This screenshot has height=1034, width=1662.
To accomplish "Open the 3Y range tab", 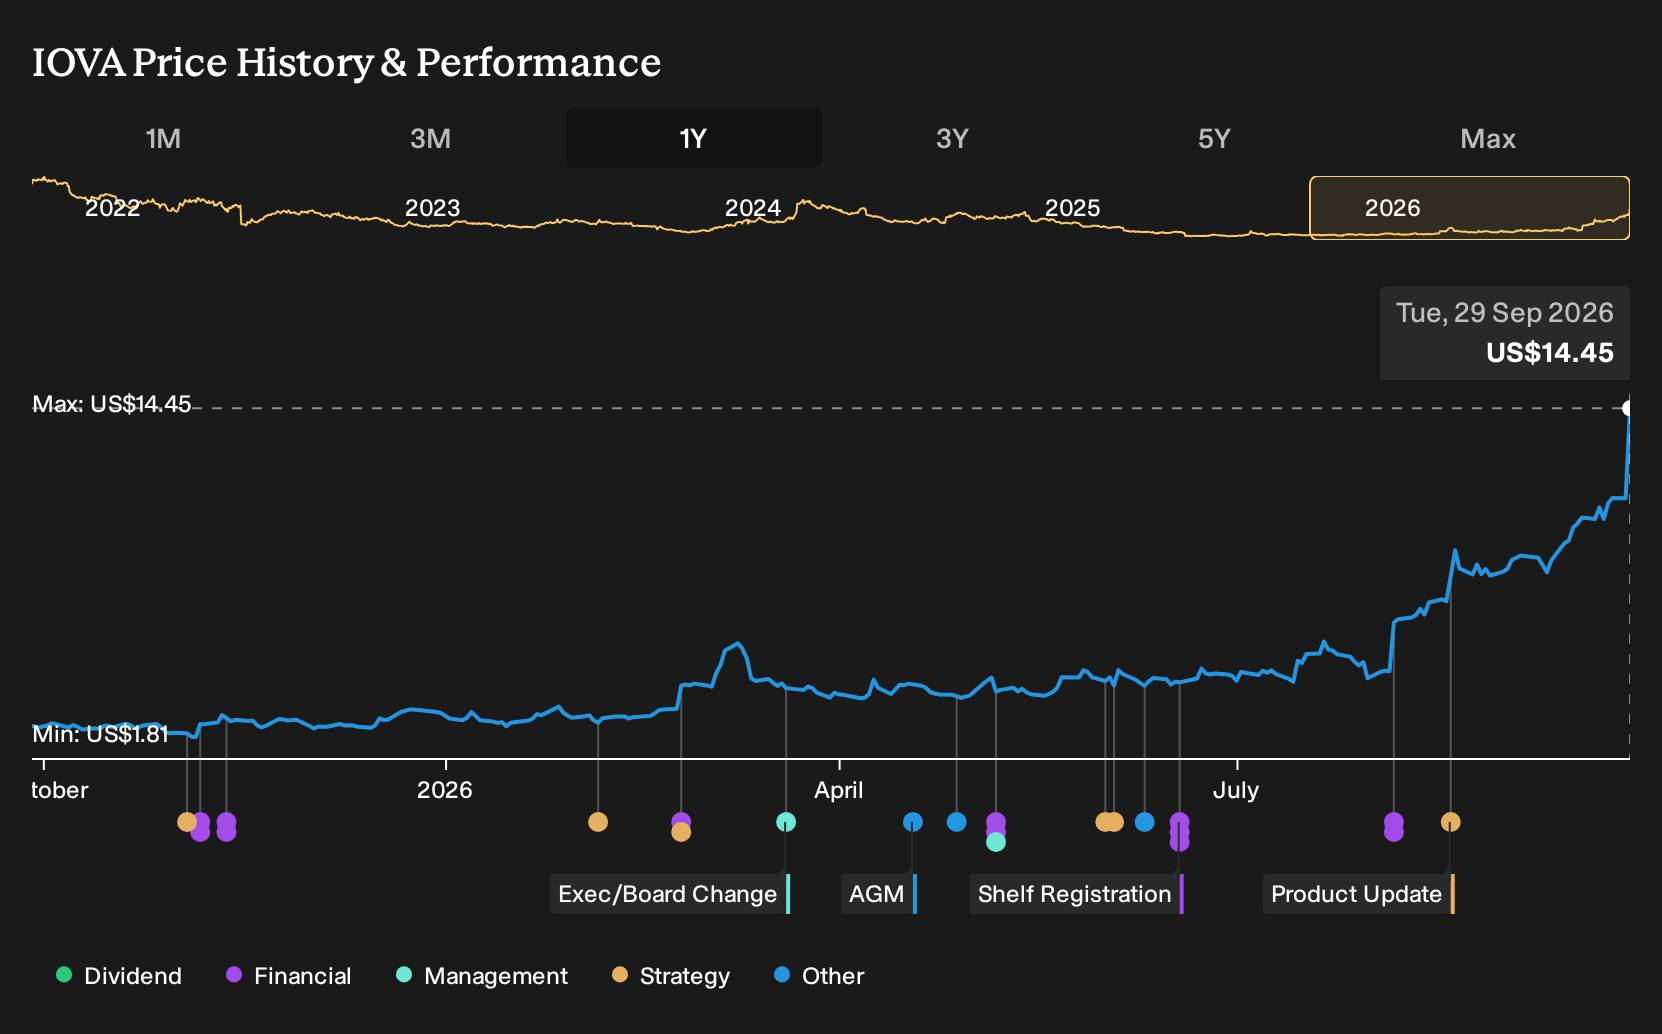I will pos(952,138).
